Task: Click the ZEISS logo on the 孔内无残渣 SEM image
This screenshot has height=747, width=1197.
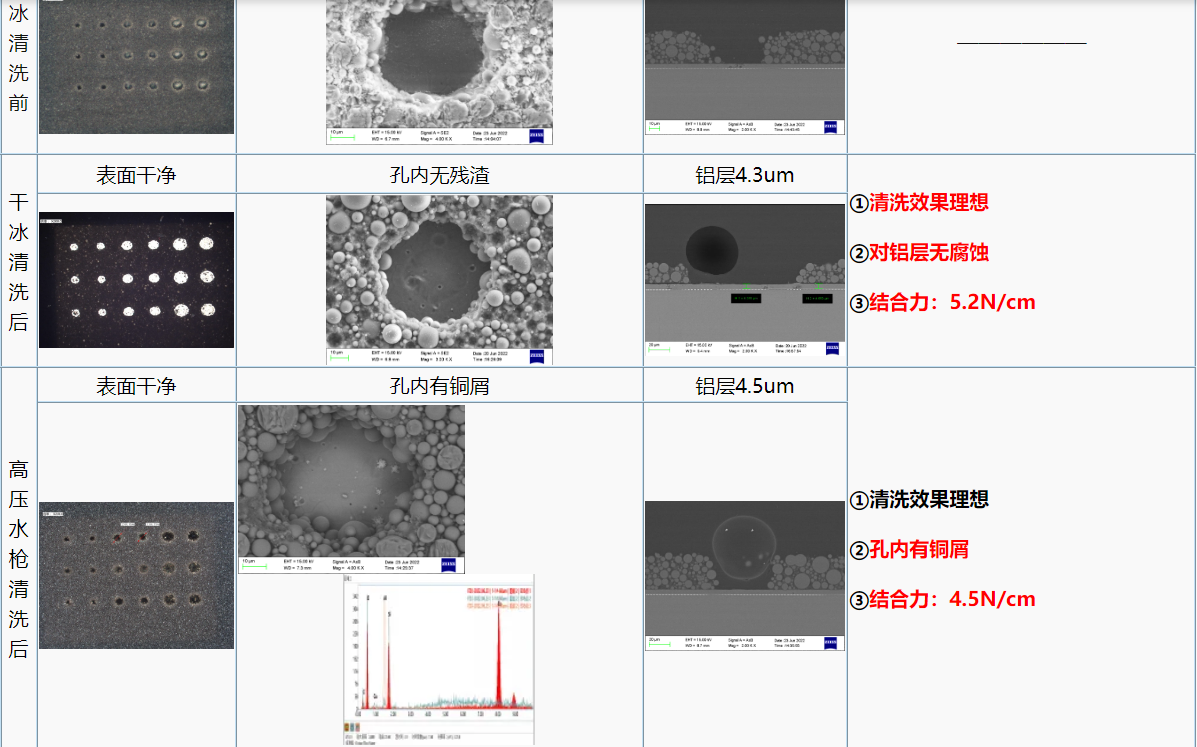Action: click(x=537, y=357)
